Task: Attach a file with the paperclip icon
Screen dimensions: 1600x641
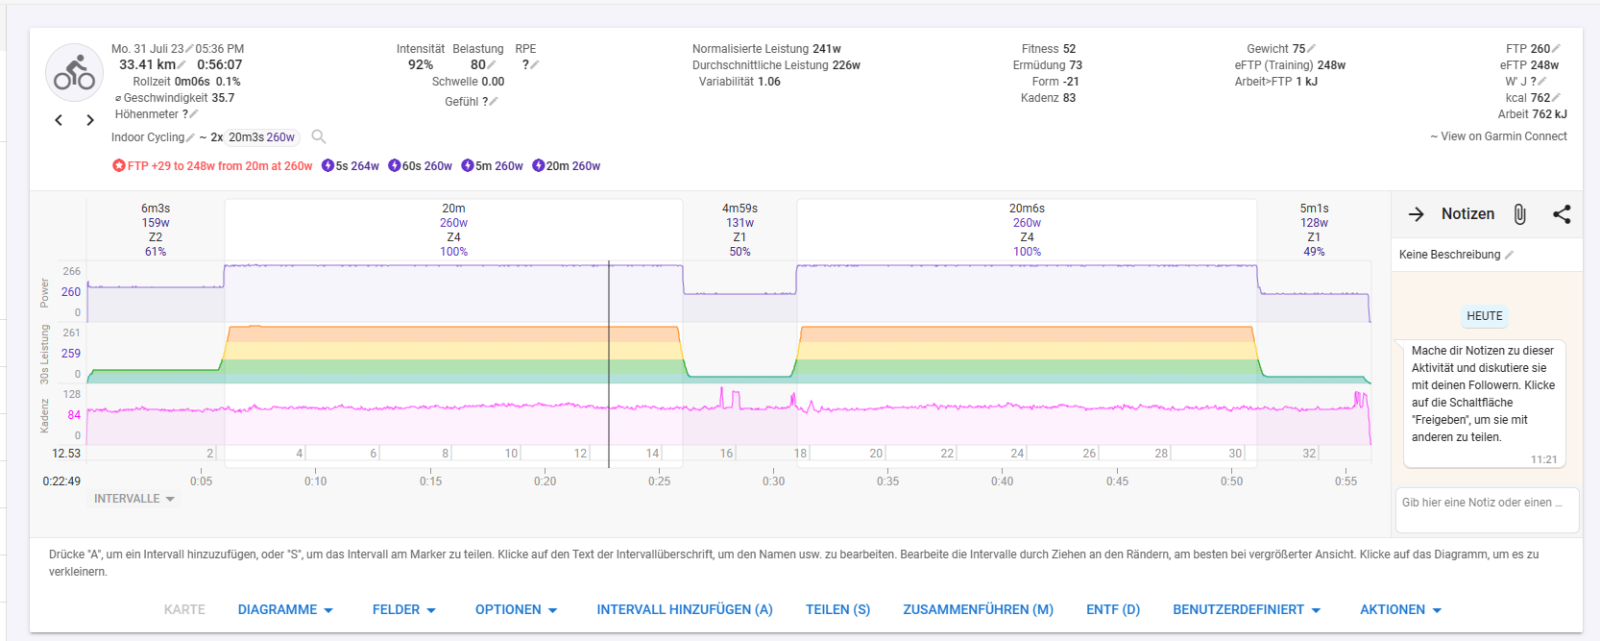Action: click(x=1519, y=214)
